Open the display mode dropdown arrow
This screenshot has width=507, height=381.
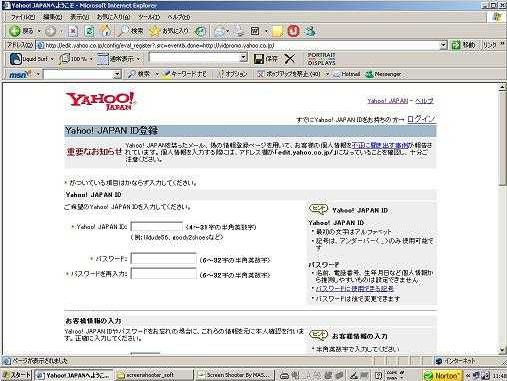click(x=138, y=59)
